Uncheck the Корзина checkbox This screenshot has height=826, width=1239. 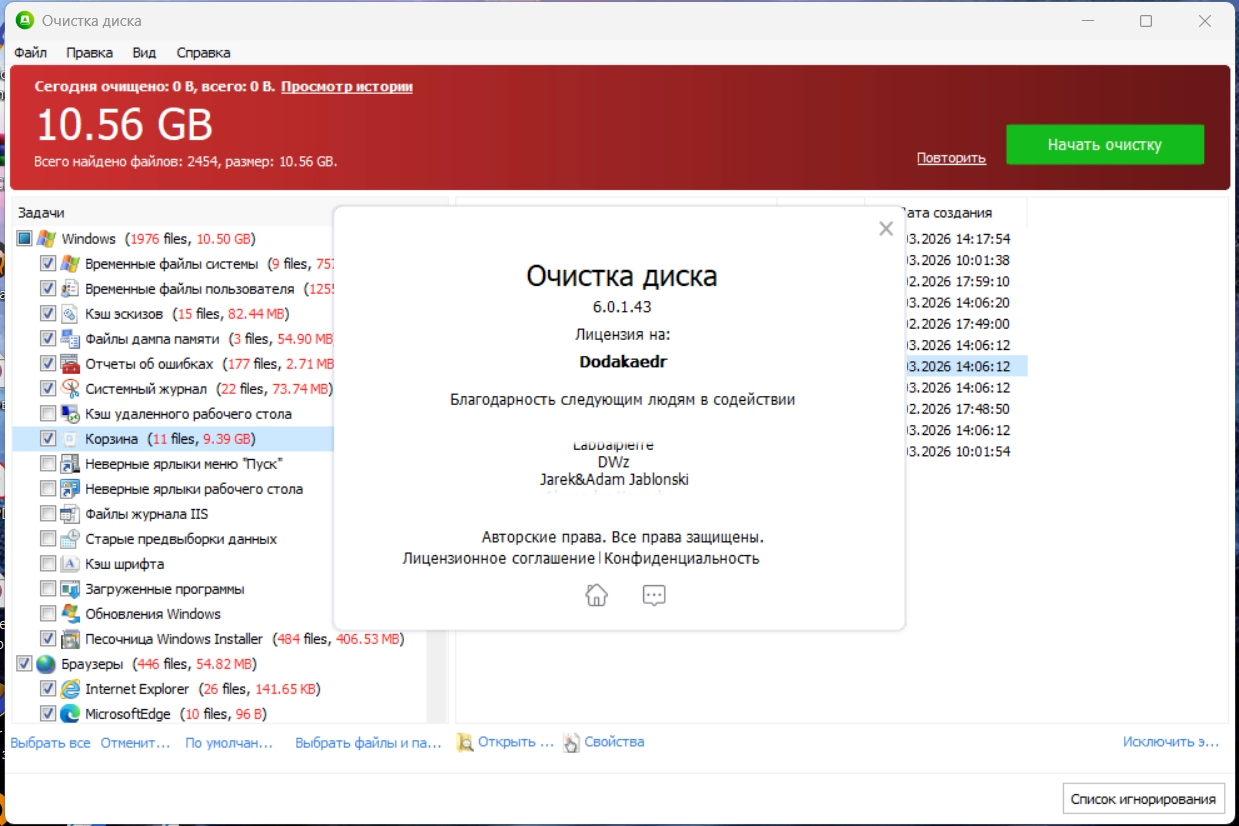coord(47,439)
